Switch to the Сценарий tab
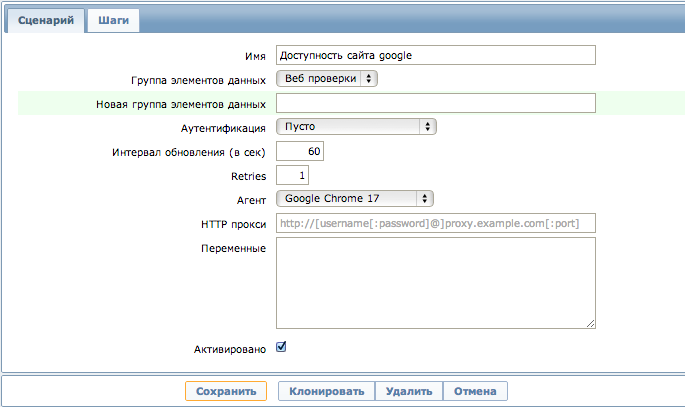The image size is (685, 407). [45, 21]
